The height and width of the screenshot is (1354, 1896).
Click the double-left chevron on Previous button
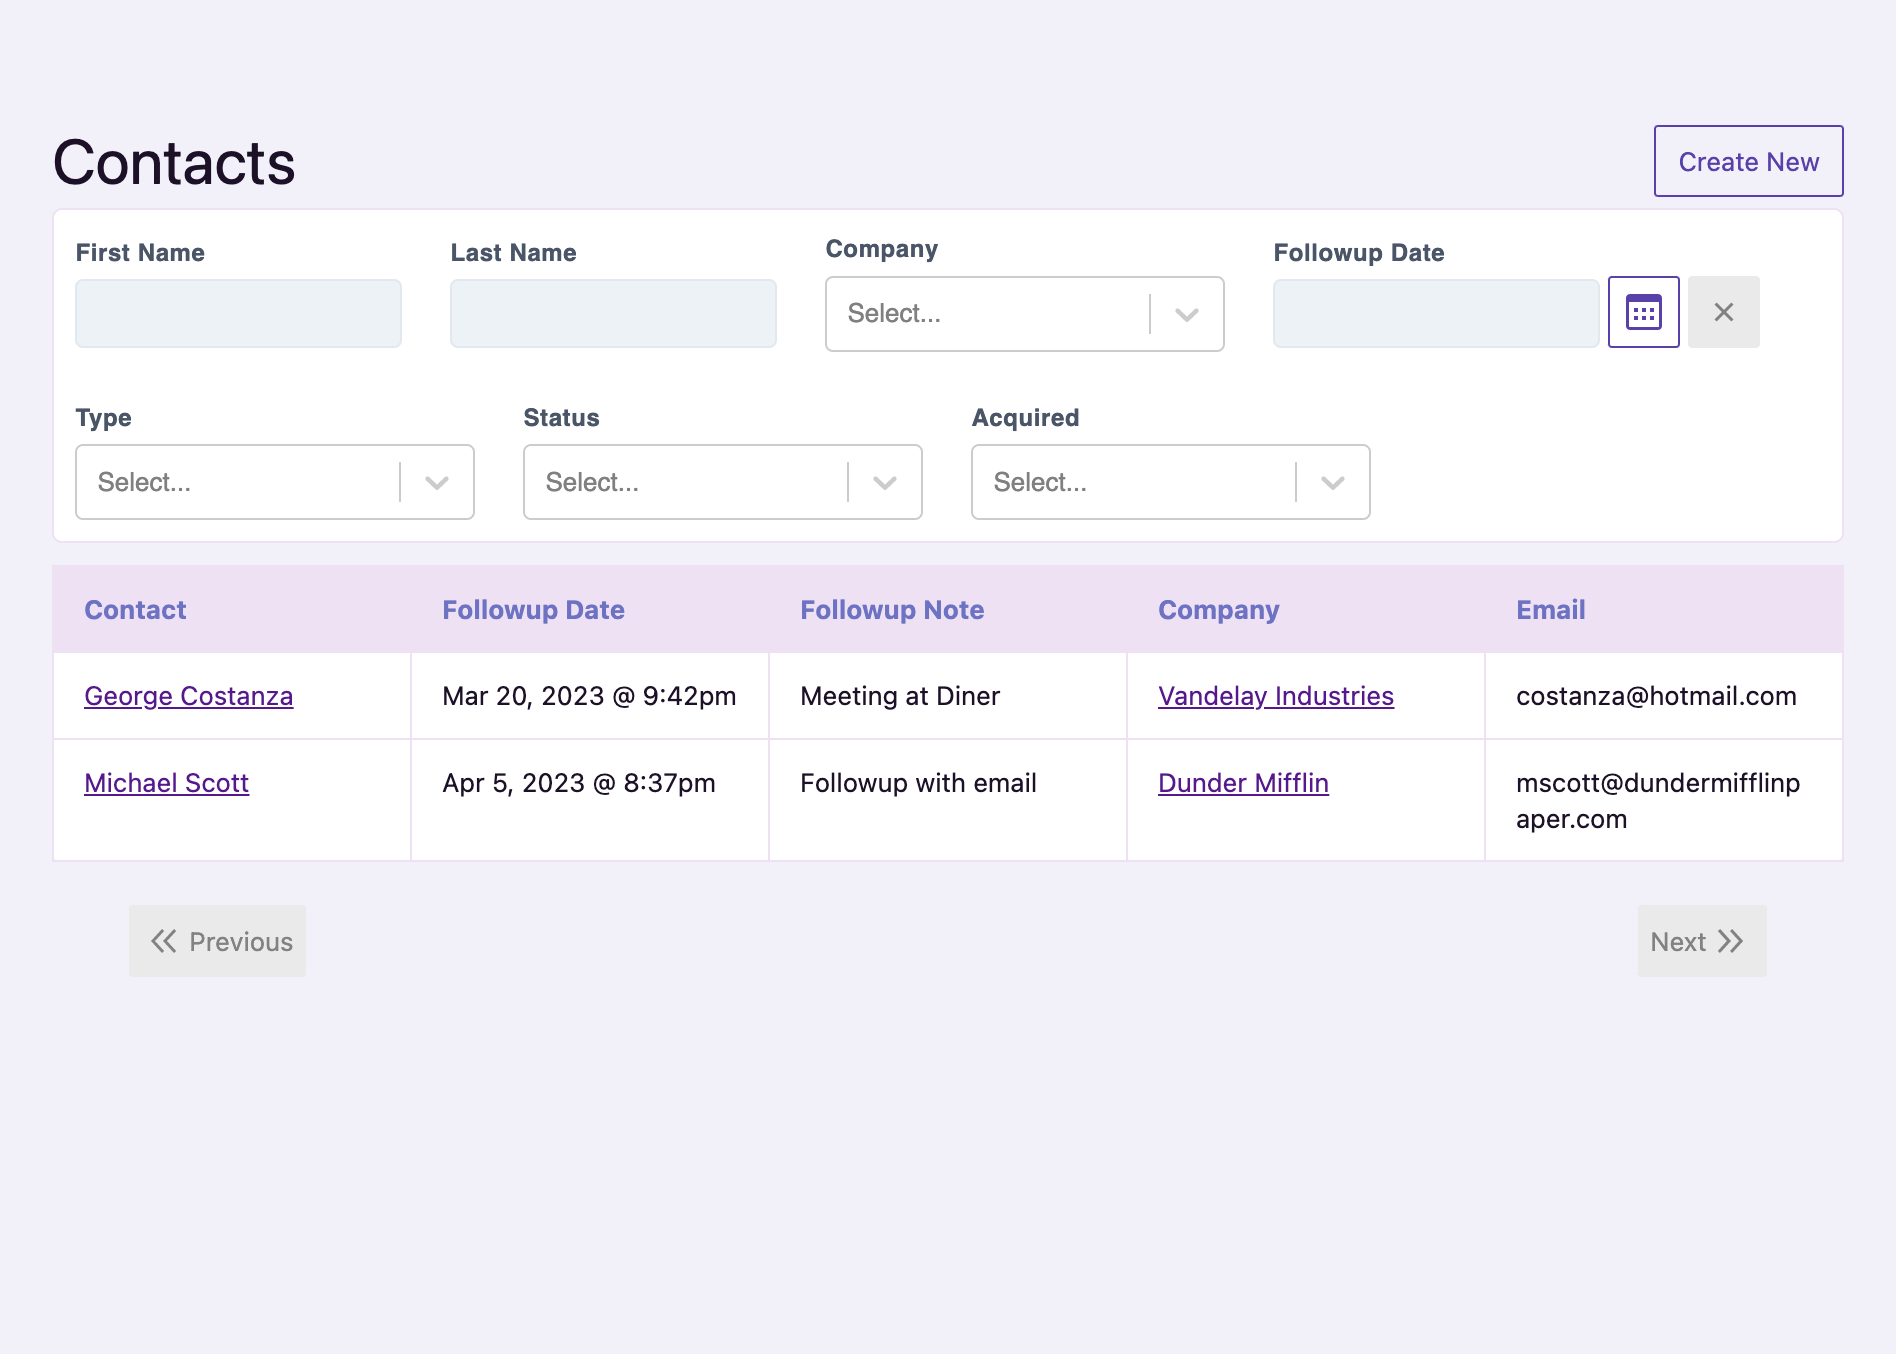[x=164, y=941]
